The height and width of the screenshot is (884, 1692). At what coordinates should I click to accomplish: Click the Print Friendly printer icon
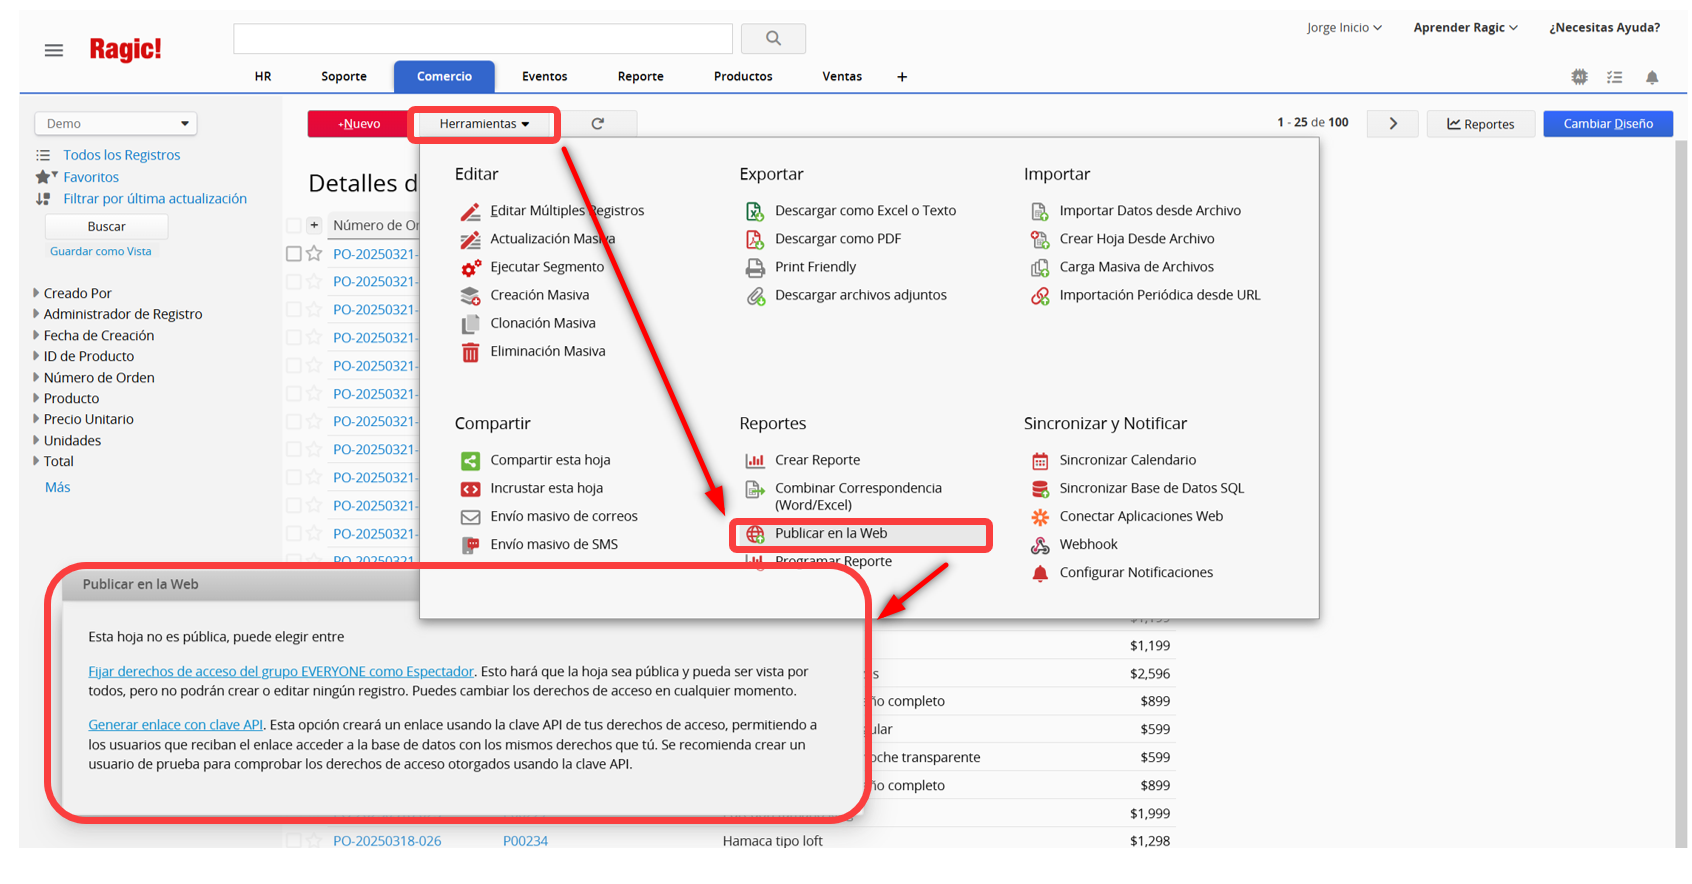tap(755, 267)
